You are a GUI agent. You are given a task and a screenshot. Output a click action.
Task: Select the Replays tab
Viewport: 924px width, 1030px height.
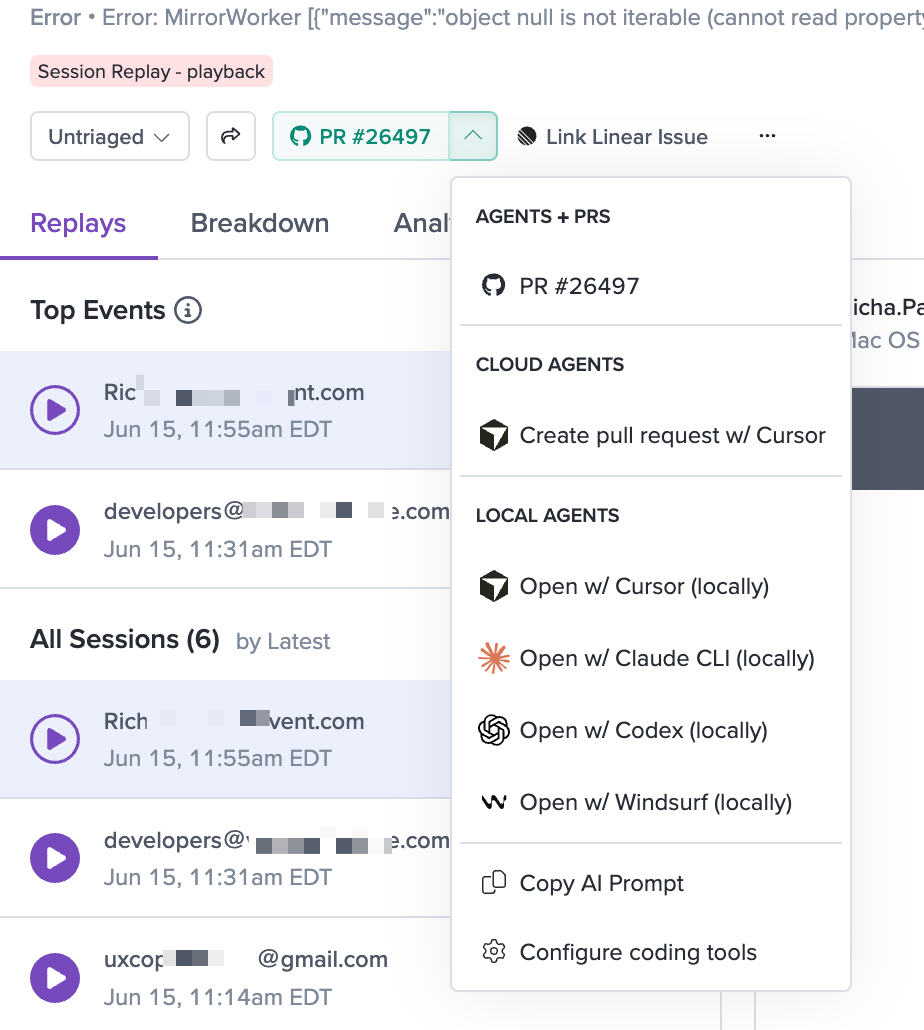click(x=78, y=223)
